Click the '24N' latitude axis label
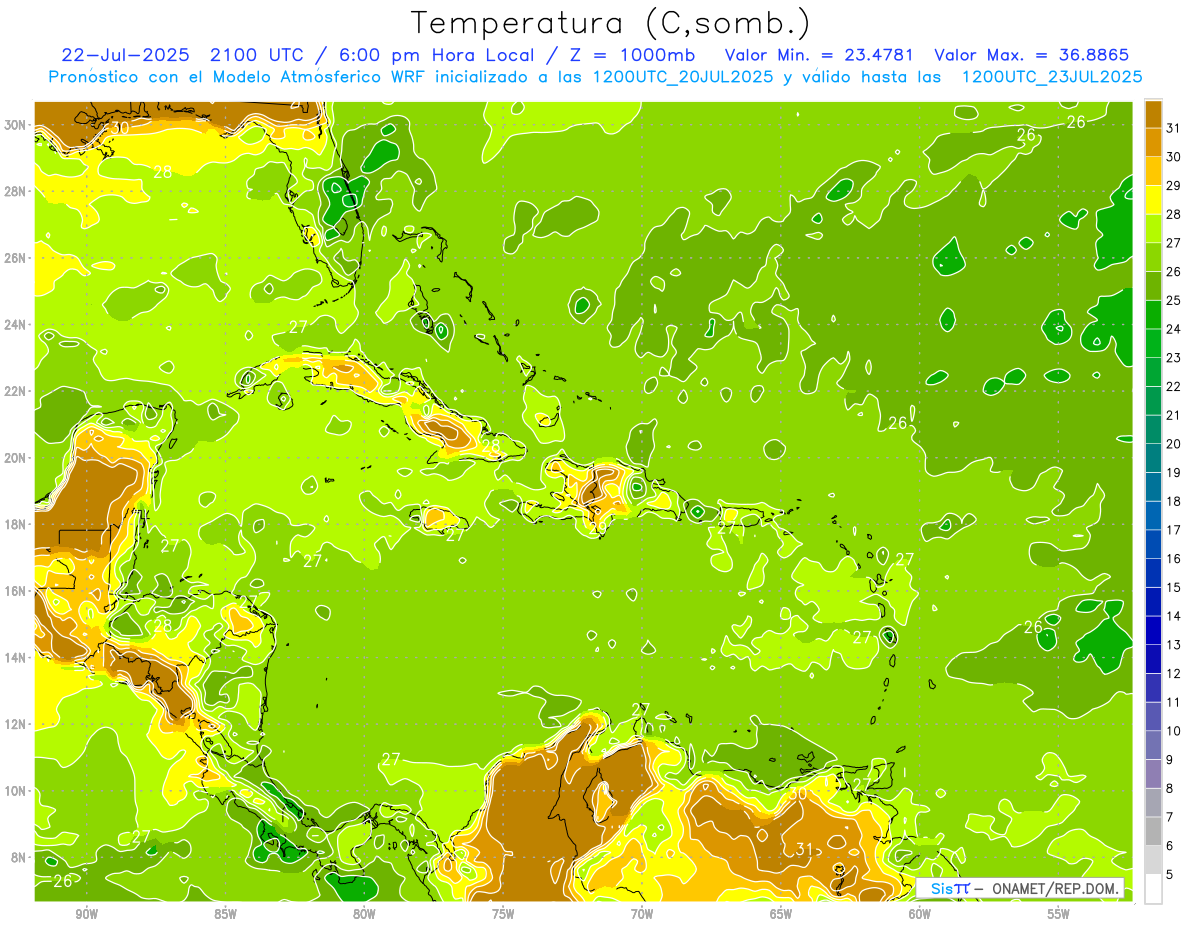The width and height of the screenshot is (1200, 927). pos(17,325)
